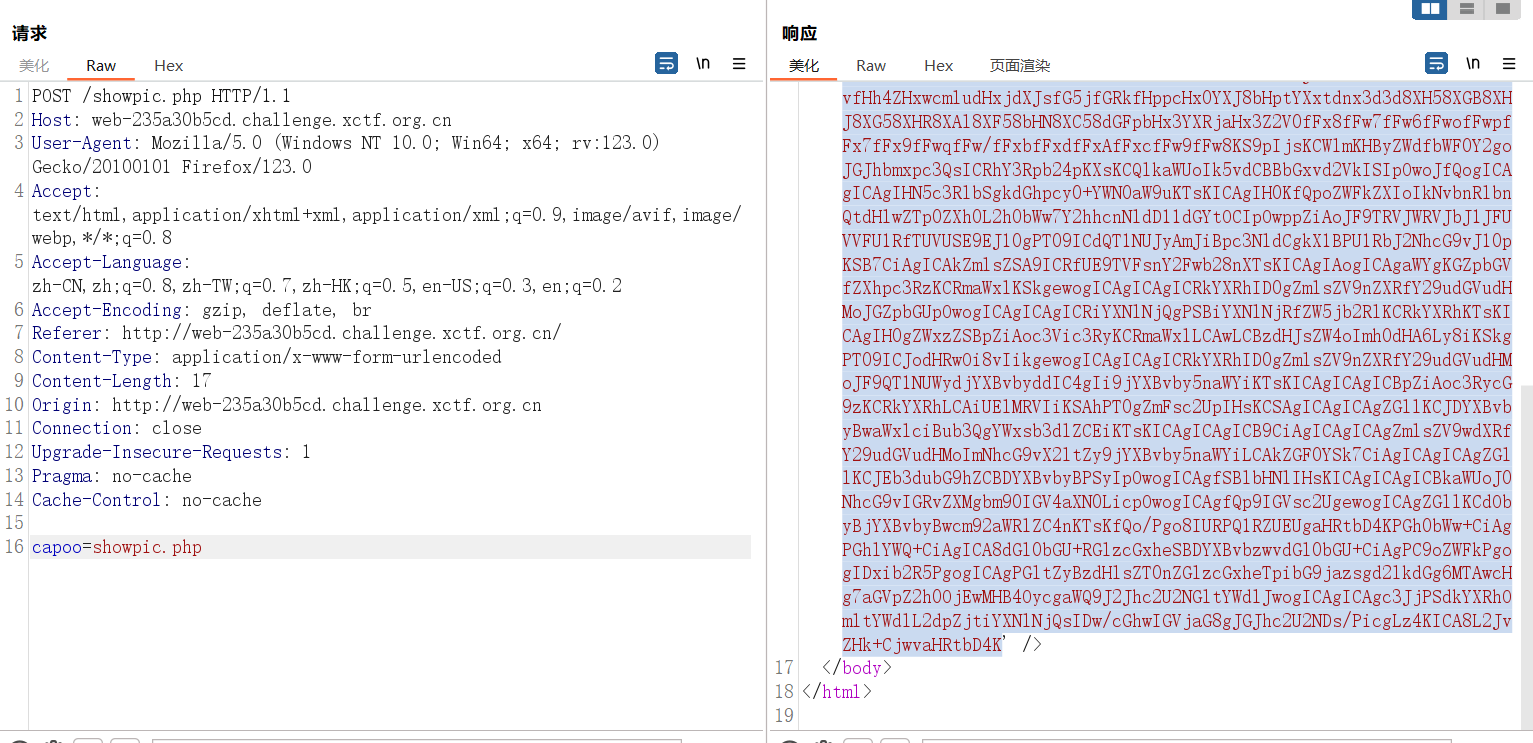The width and height of the screenshot is (1533, 743).
Task: Click the showpic.php parameter value in the body
Action: 147,548
